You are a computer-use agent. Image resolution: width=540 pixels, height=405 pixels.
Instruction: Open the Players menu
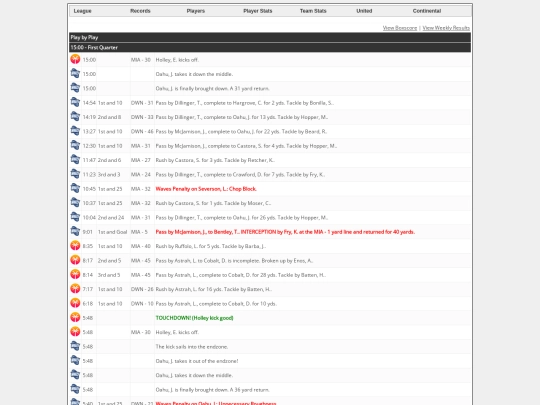tap(196, 11)
